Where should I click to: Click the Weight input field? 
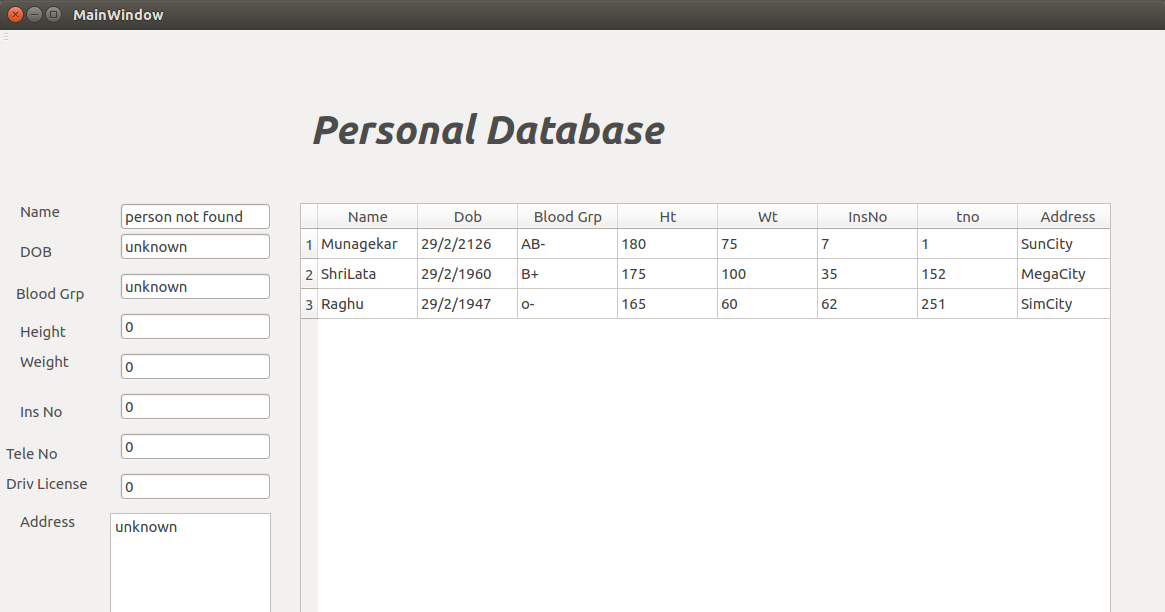click(194, 366)
